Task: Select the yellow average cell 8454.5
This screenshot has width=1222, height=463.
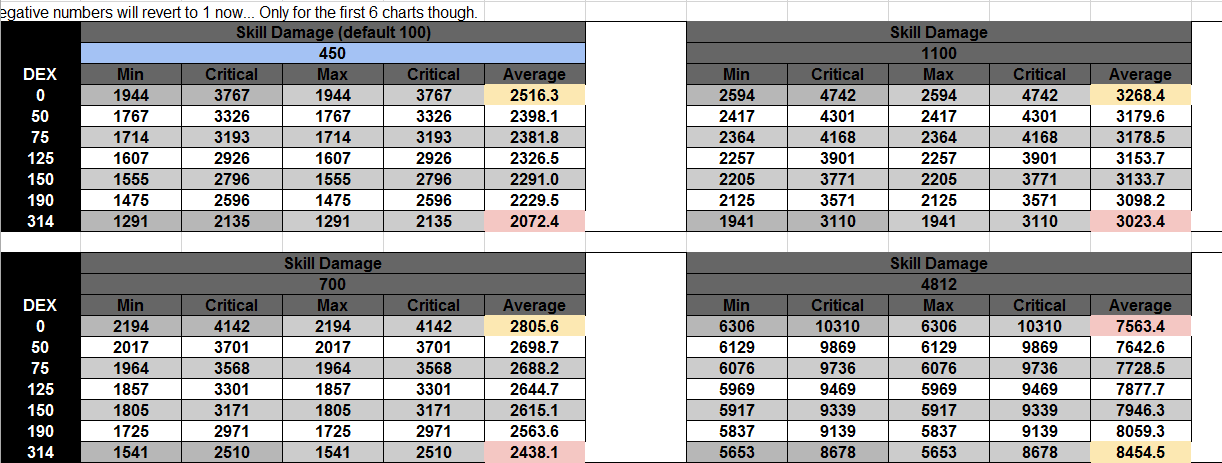Action: tap(1140, 452)
